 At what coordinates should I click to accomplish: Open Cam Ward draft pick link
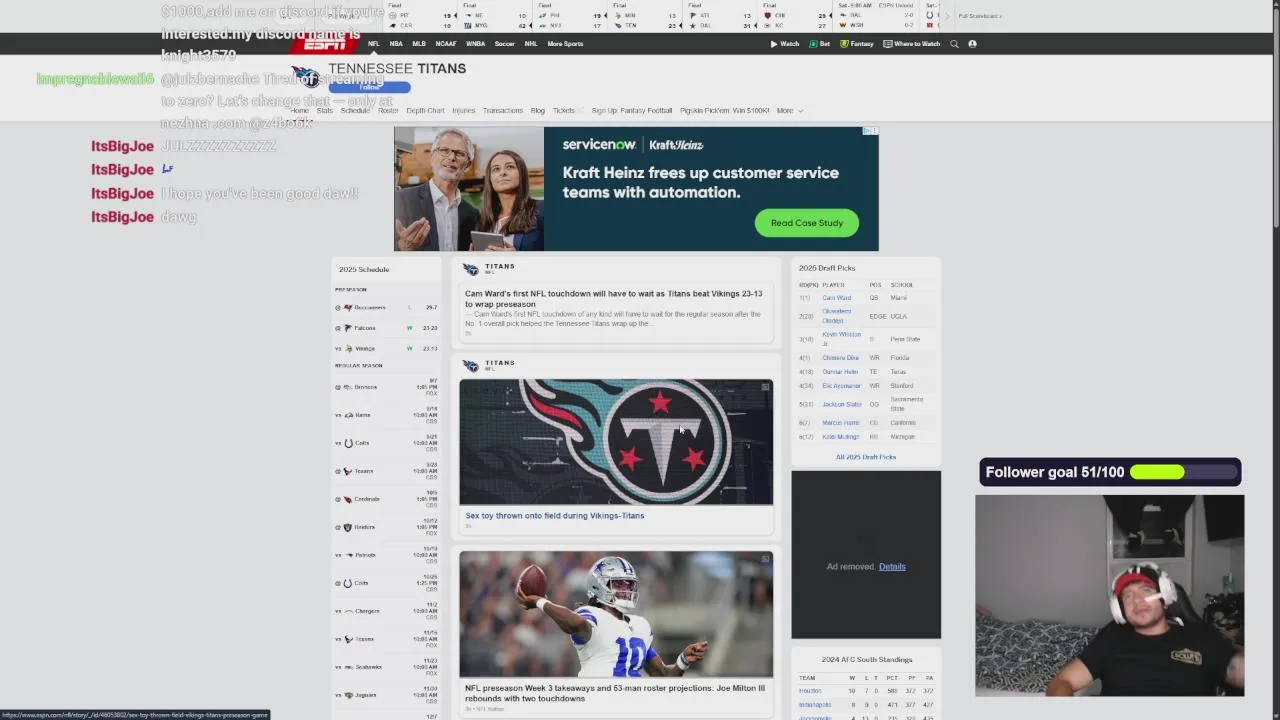(837, 298)
